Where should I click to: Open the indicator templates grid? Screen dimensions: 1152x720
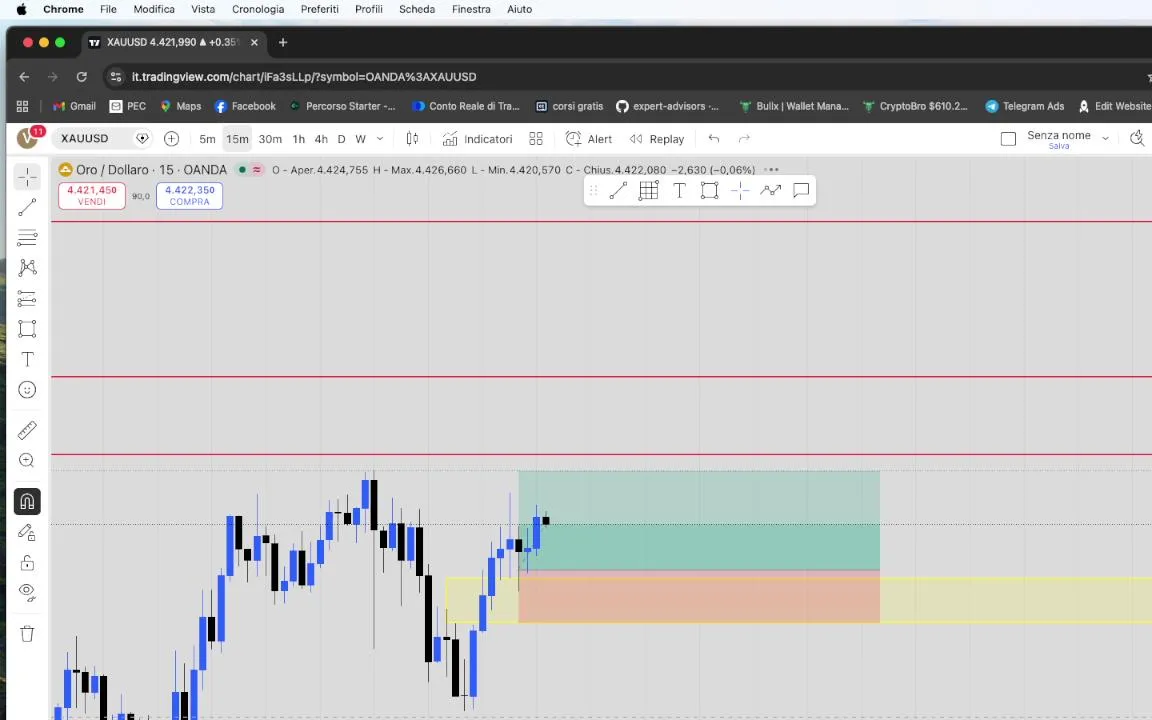tap(536, 138)
